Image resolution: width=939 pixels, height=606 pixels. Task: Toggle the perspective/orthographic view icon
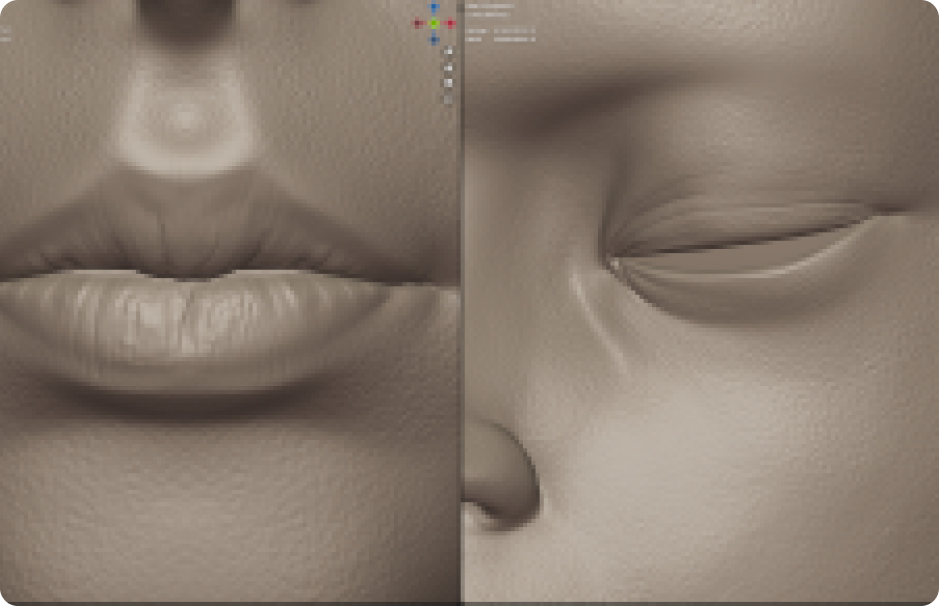(448, 99)
